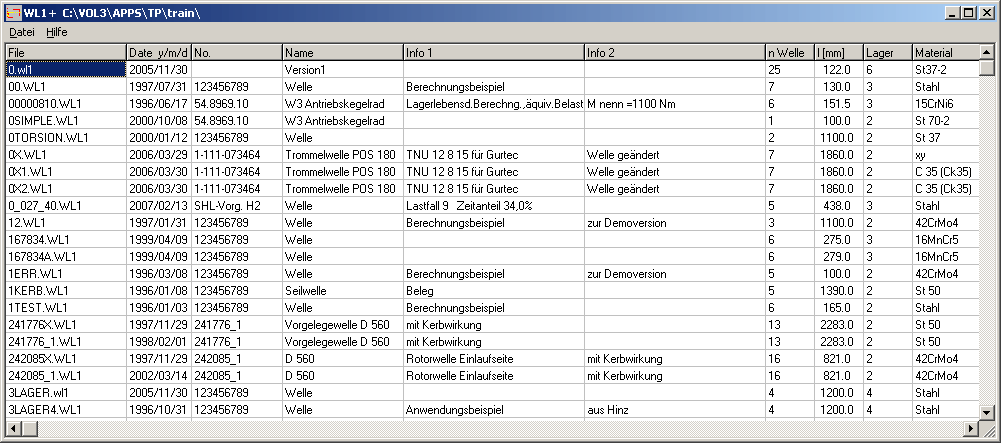Sort list by File column header
This screenshot has width=1001, height=443.
tap(65, 52)
